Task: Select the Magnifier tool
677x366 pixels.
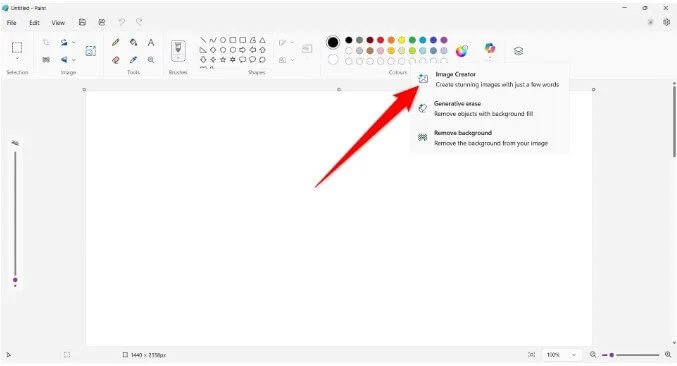Action: [x=151, y=60]
